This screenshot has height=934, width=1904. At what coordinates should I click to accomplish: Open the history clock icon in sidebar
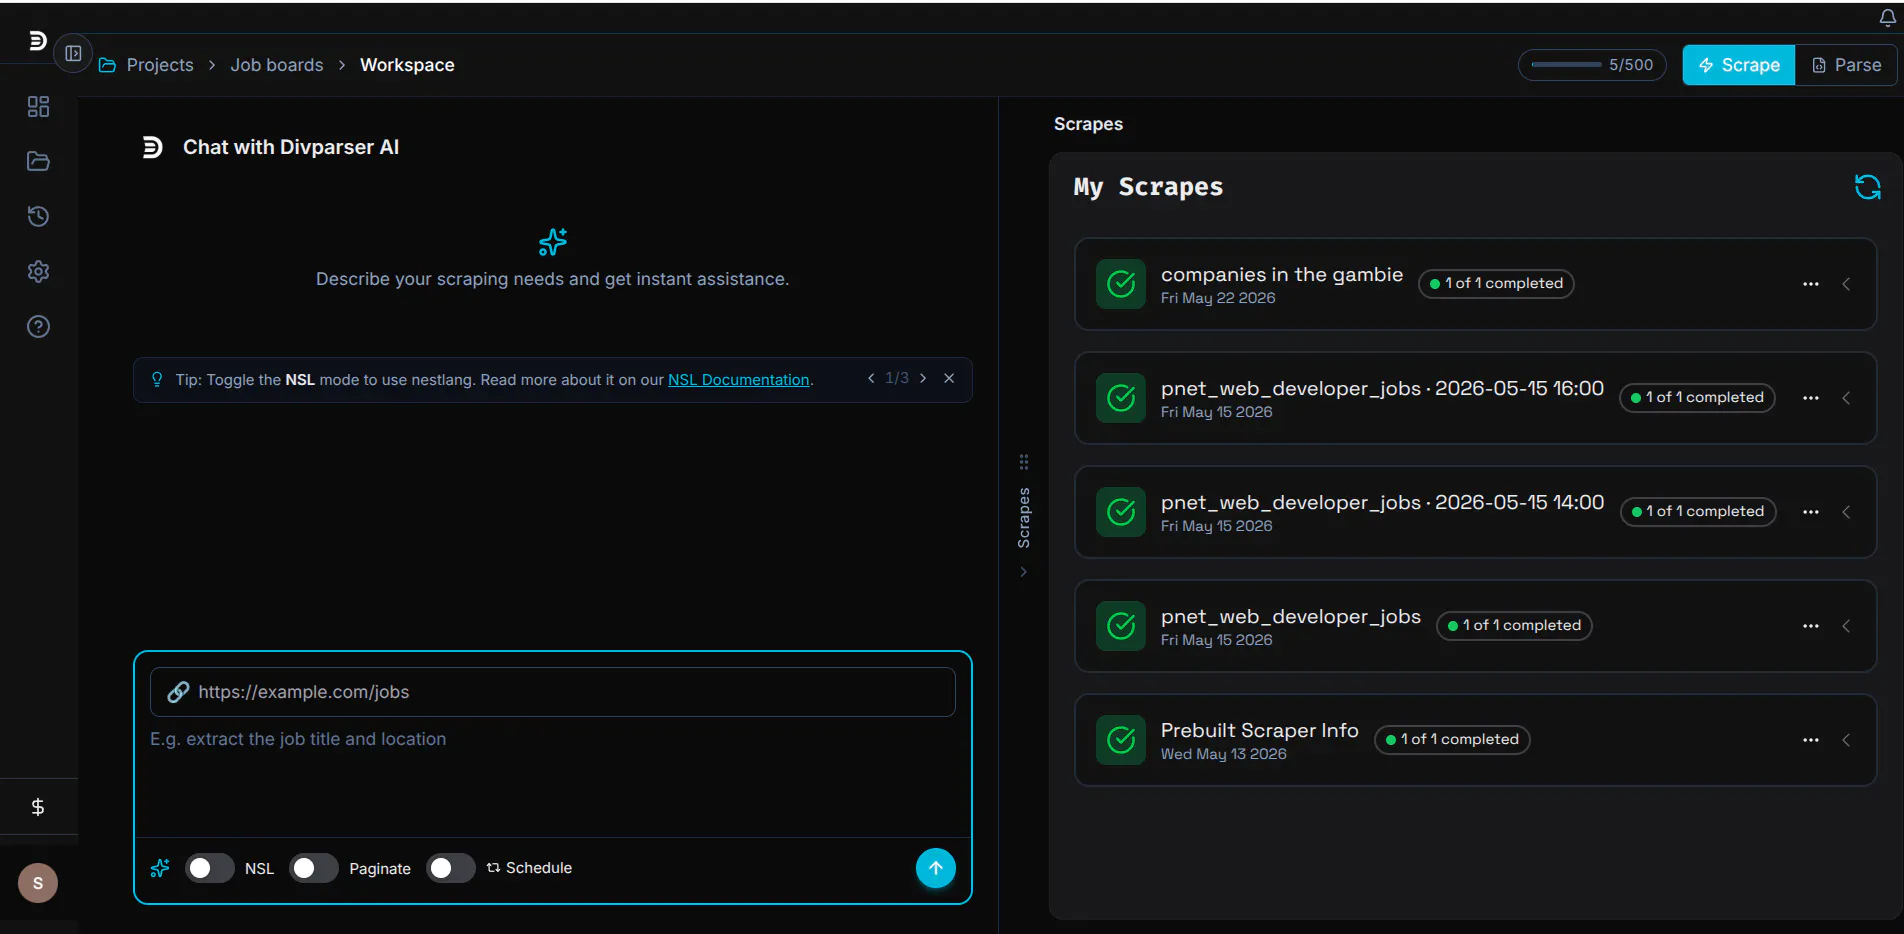point(38,216)
